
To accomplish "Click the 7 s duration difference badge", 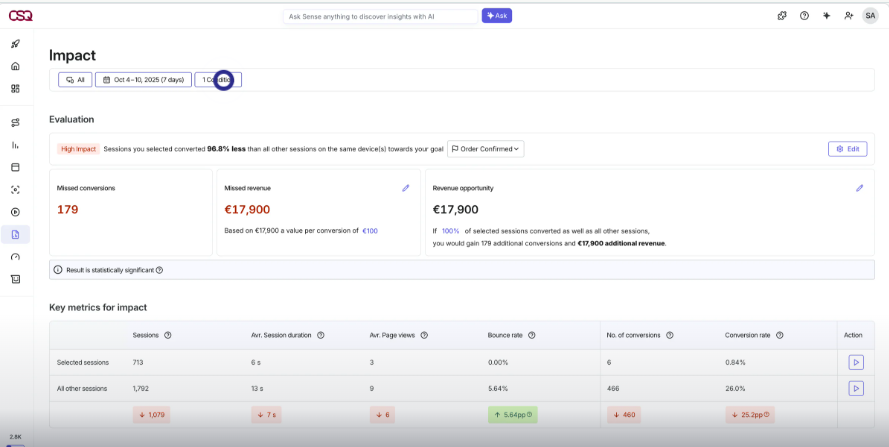I will click(266, 415).
